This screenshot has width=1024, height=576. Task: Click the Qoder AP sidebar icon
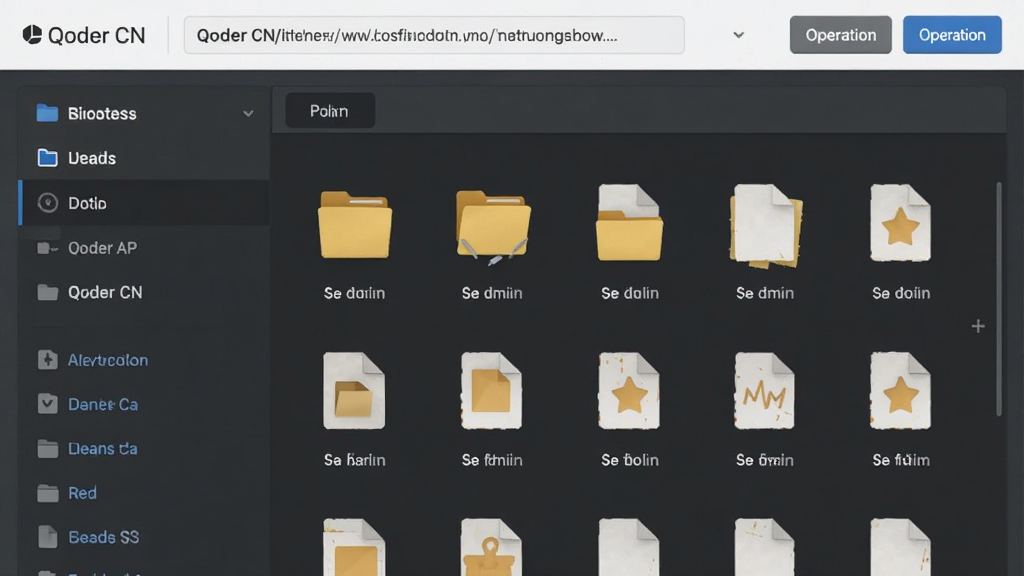tap(47, 248)
